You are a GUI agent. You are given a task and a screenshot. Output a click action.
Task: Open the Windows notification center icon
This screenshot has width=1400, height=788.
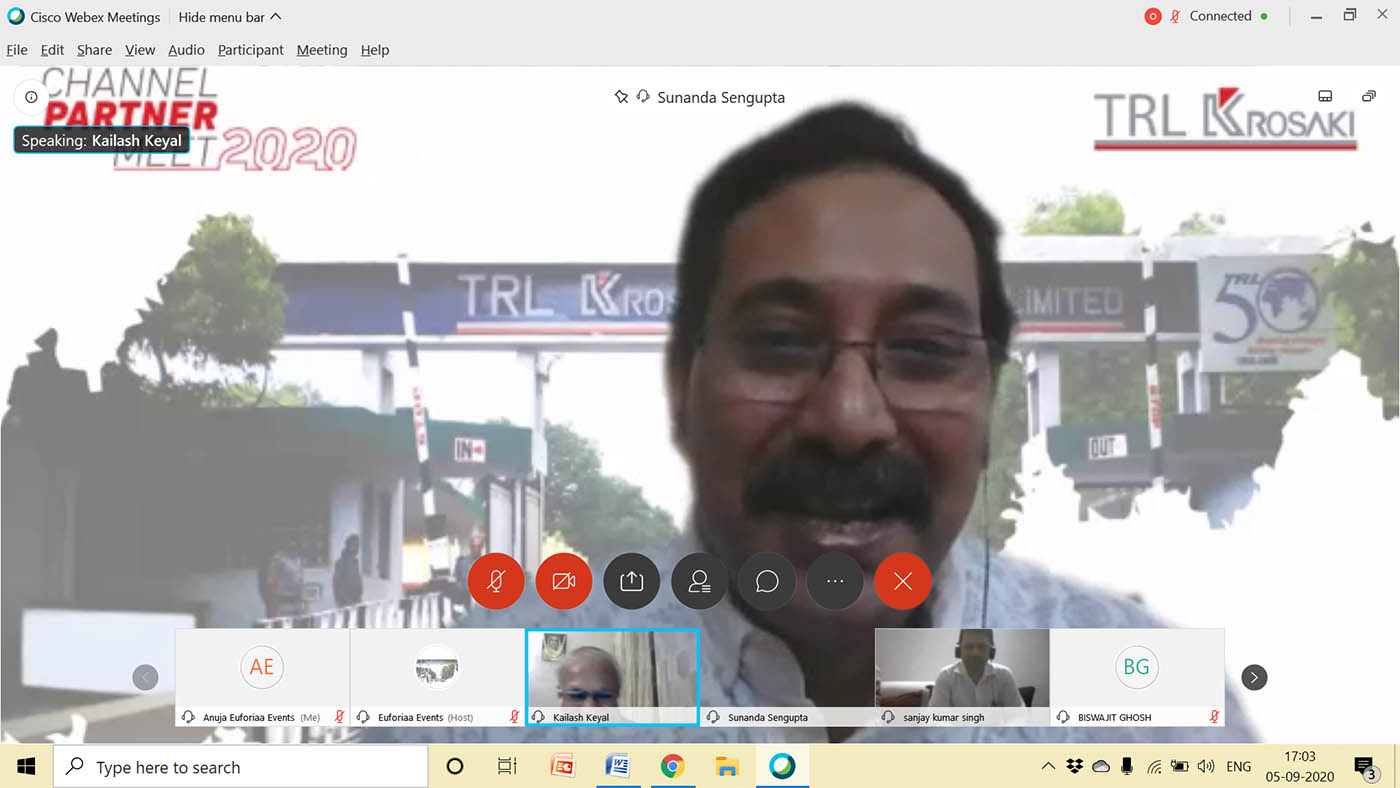pyautogui.click(x=1366, y=767)
